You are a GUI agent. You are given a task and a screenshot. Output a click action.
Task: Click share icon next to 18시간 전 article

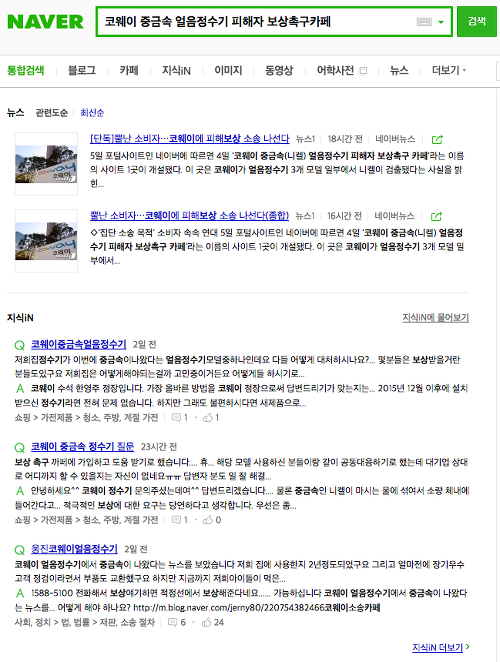(x=437, y=139)
